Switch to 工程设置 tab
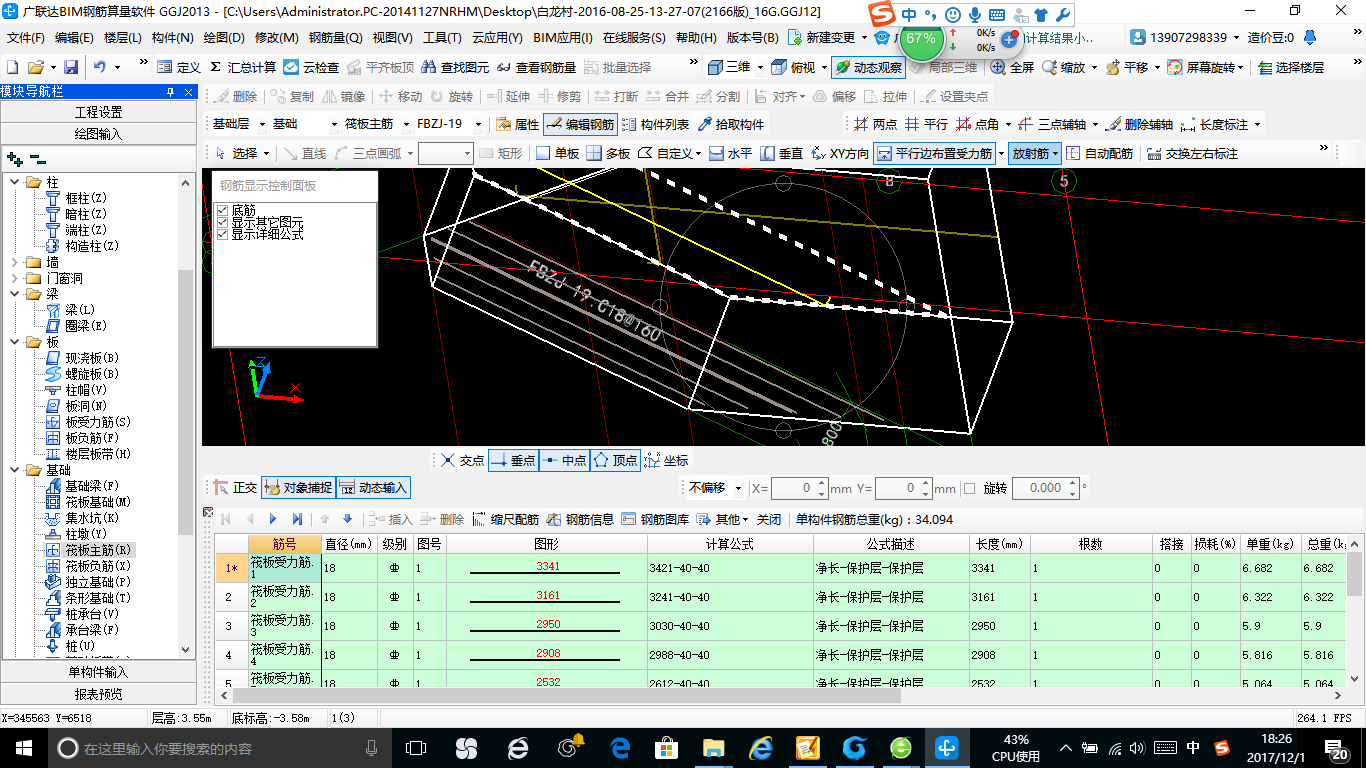1366x768 pixels. point(99,112)
